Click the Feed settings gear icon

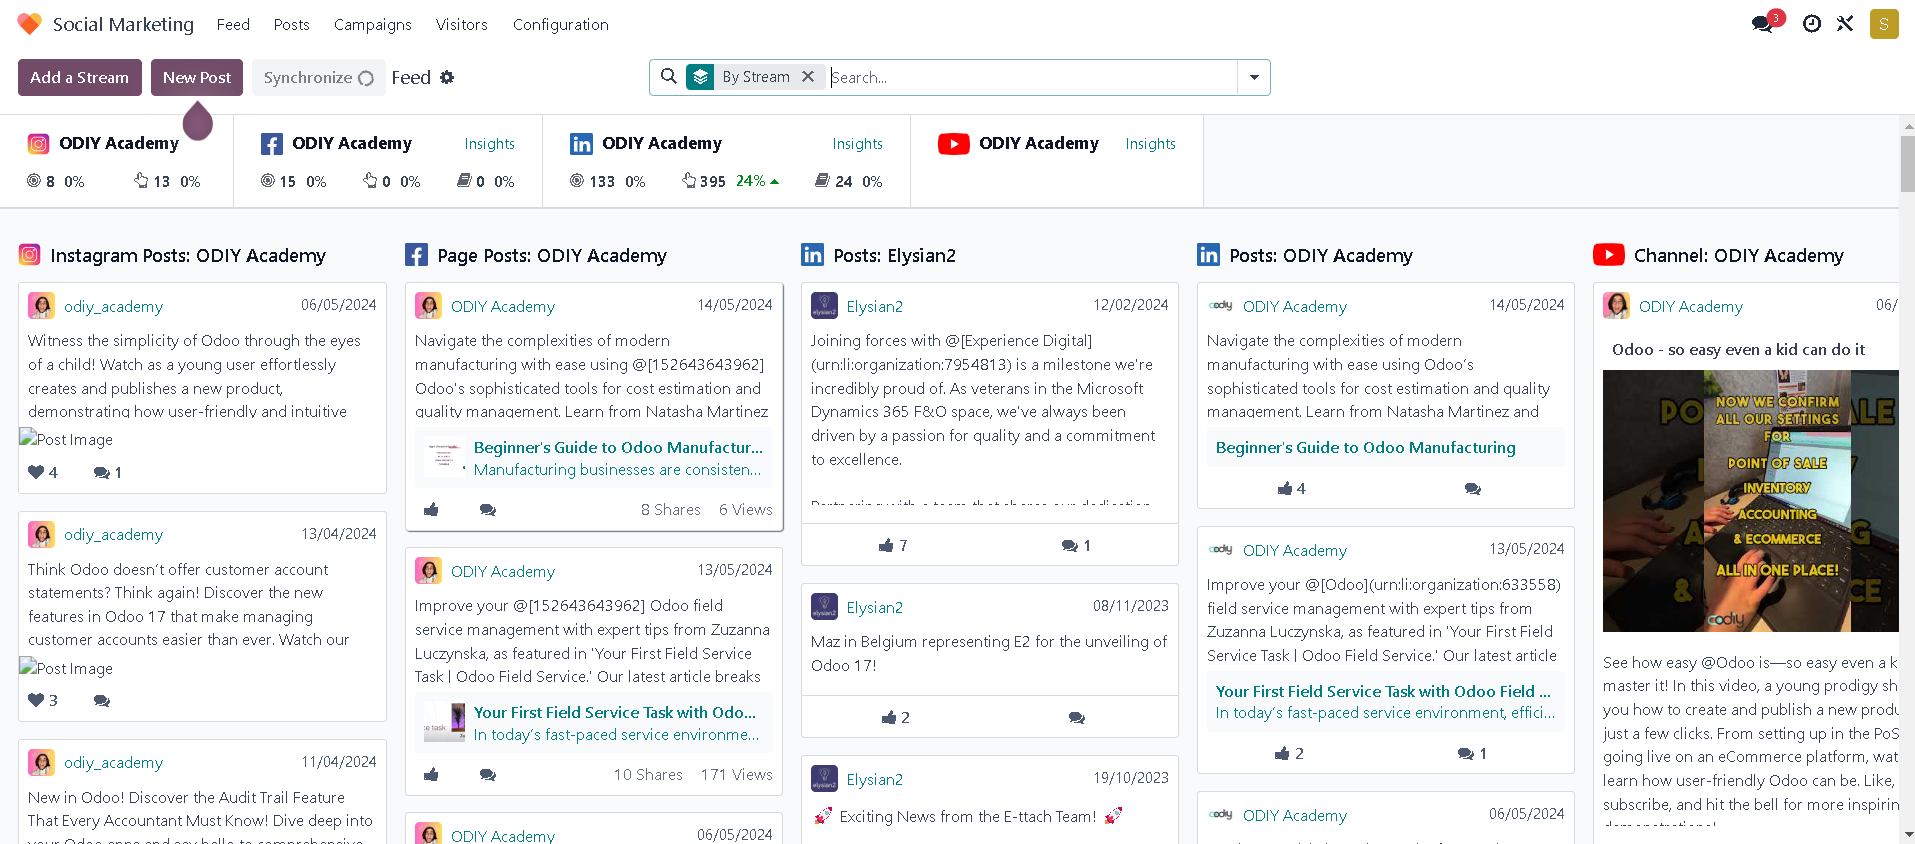coord(447,77)
